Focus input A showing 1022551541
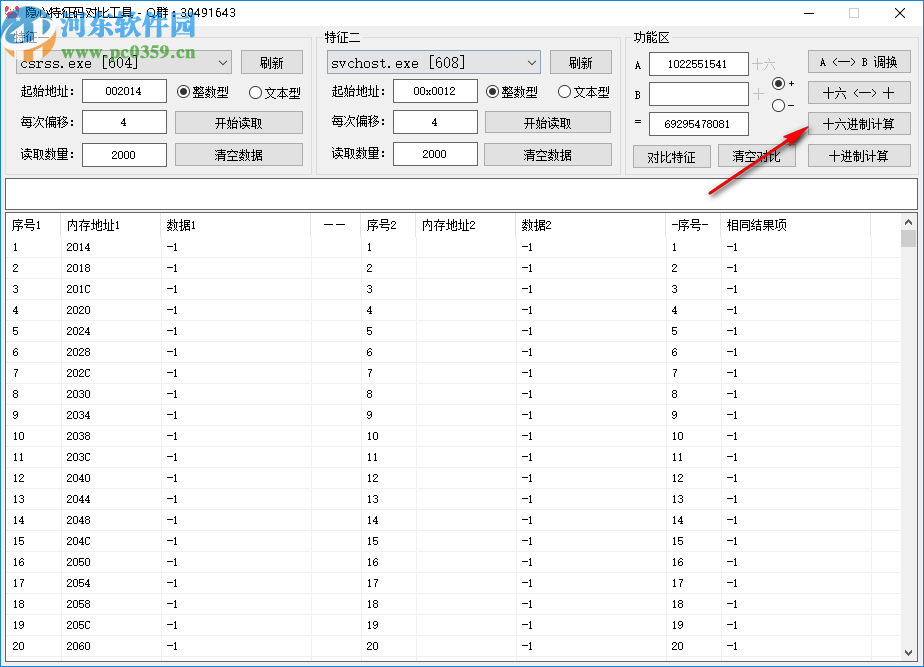 tap(698, 64)
